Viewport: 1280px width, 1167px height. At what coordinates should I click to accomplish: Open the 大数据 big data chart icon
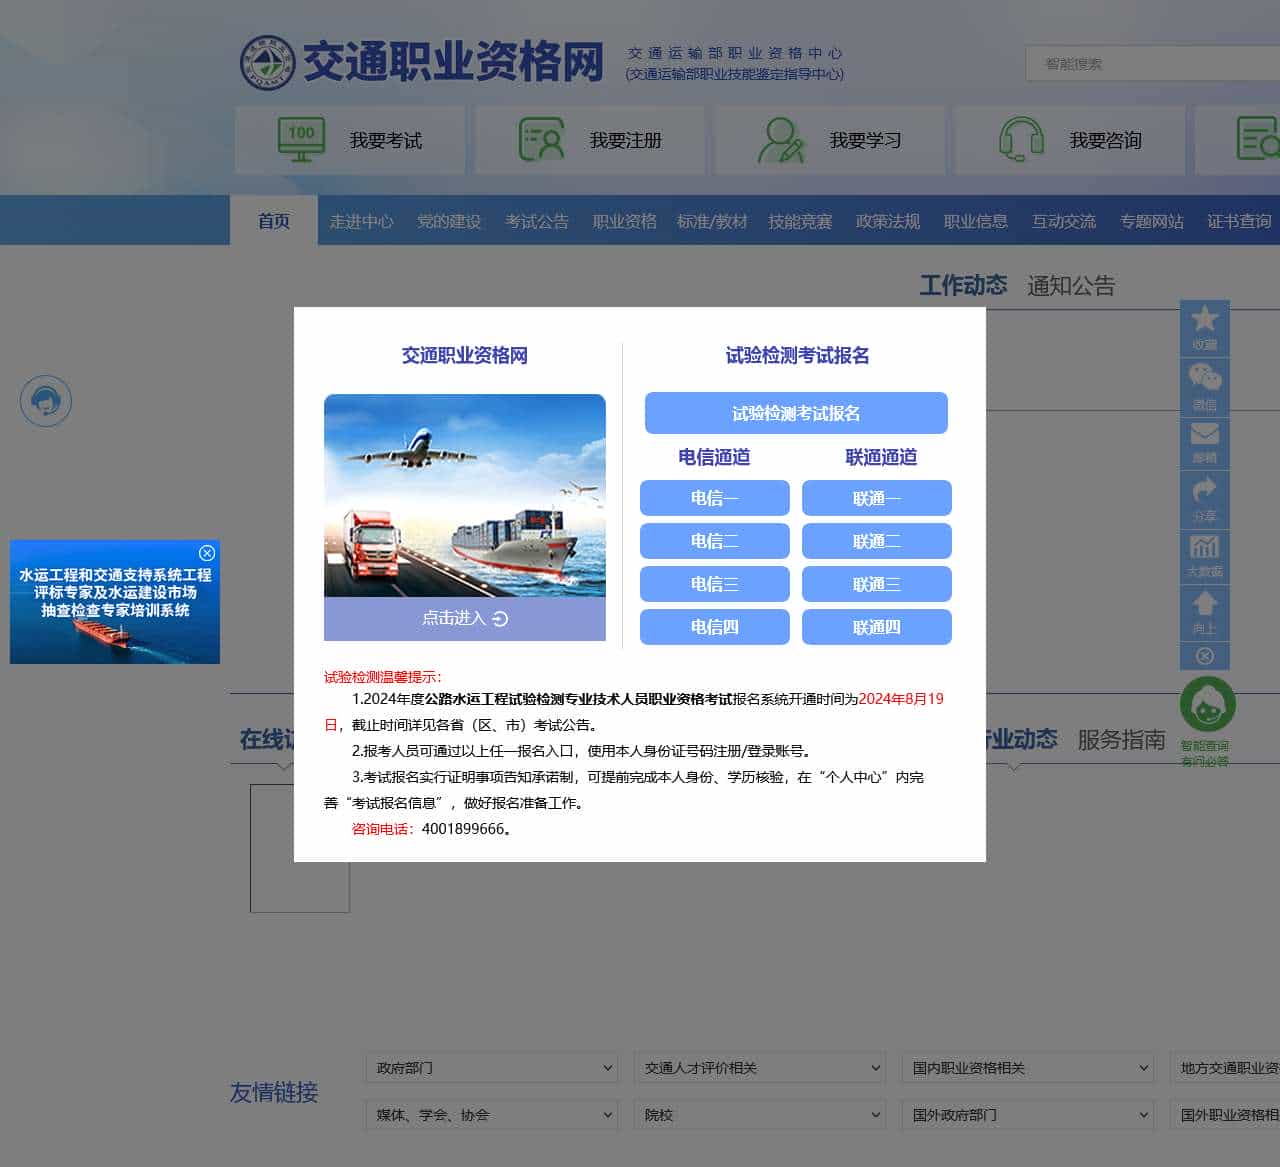[x=1205, y=549]
